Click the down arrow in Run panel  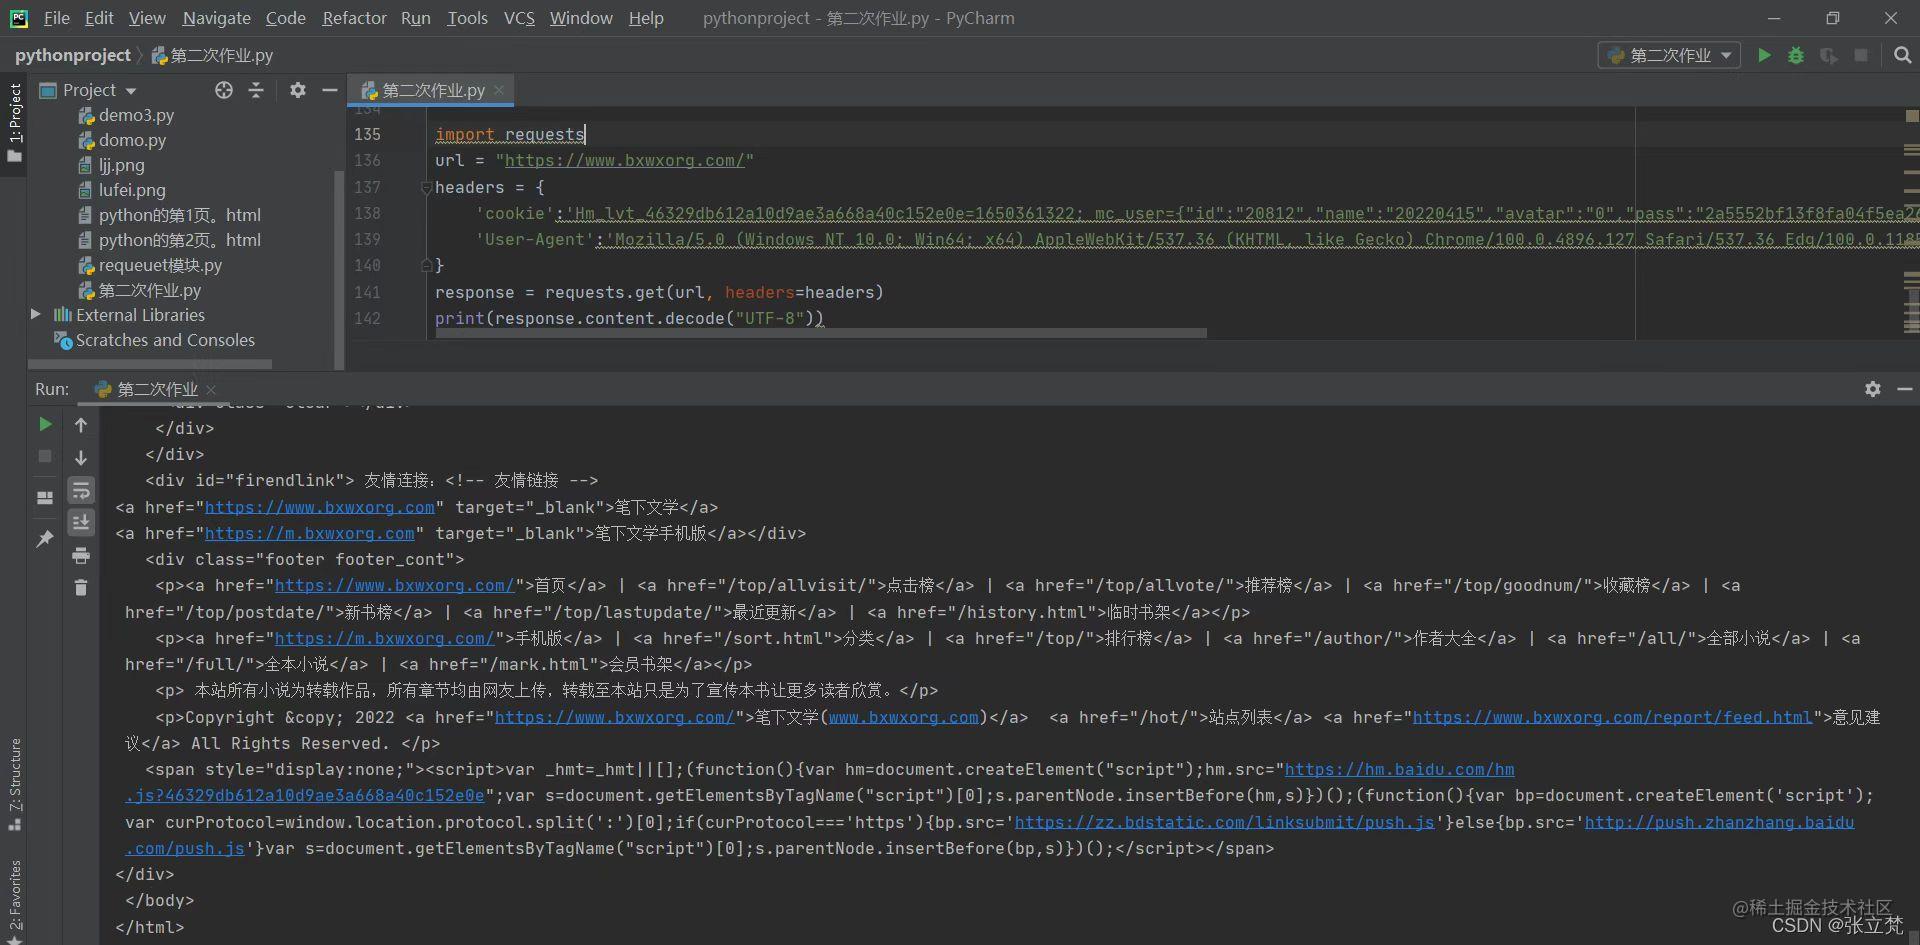(81, 457)
